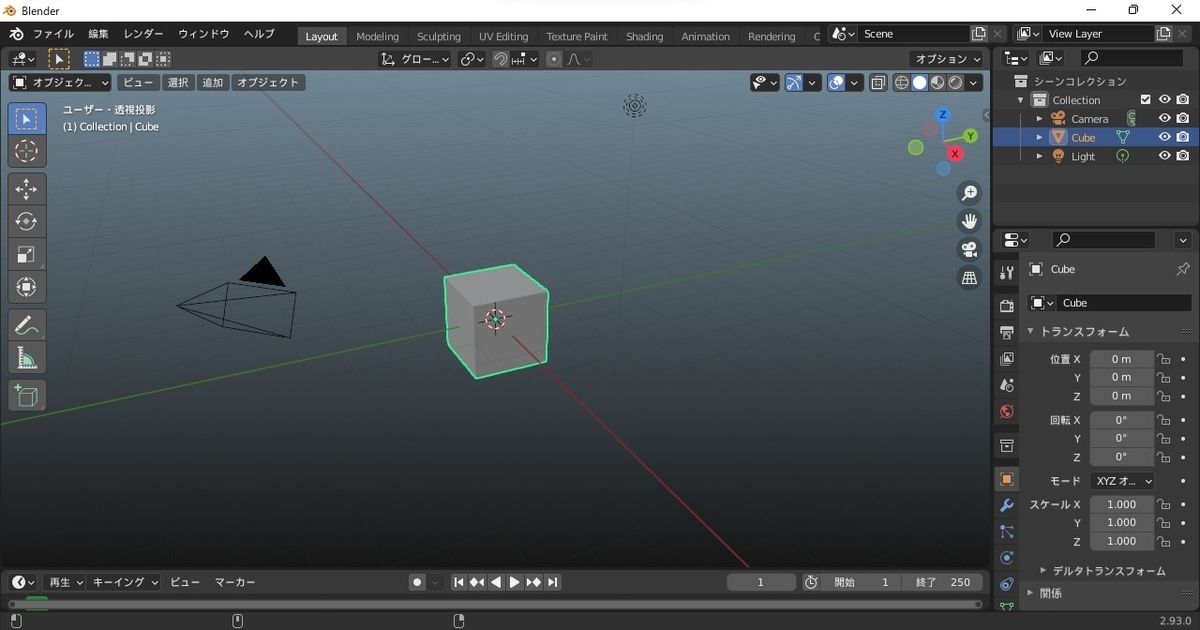Collapse the トランスフォーム panel
Image resolution: width=1200 pixels, height=630 pixels.
pyautogui.click(x=1031, y=331)
